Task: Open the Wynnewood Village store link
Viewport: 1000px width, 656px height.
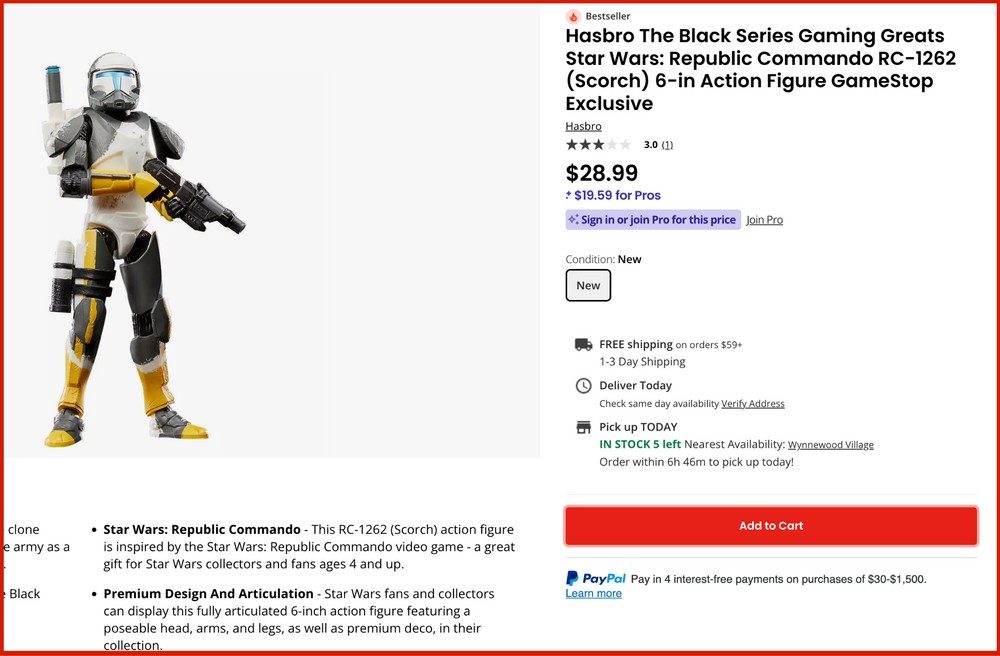Action: [x=833, y=444]
